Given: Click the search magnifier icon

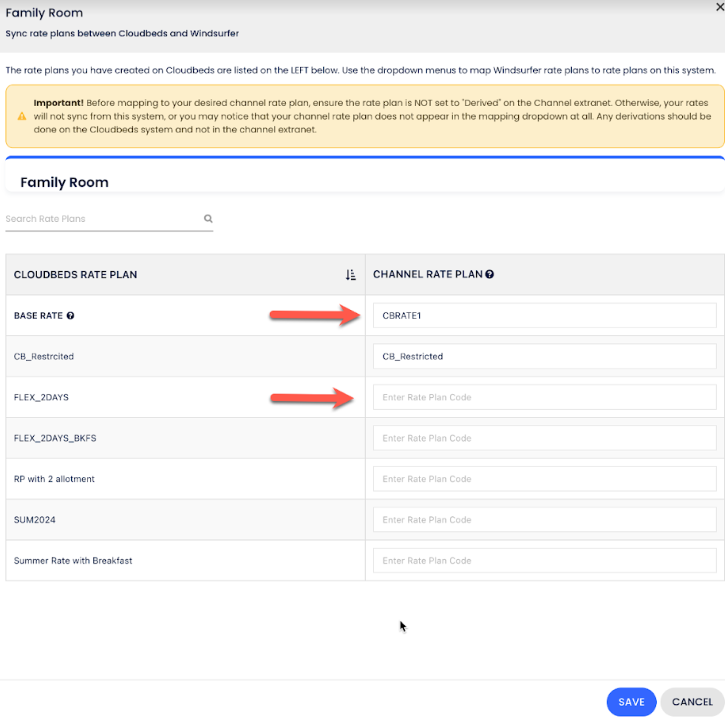Looking at the screenshot, I should [x=208, y=219].
